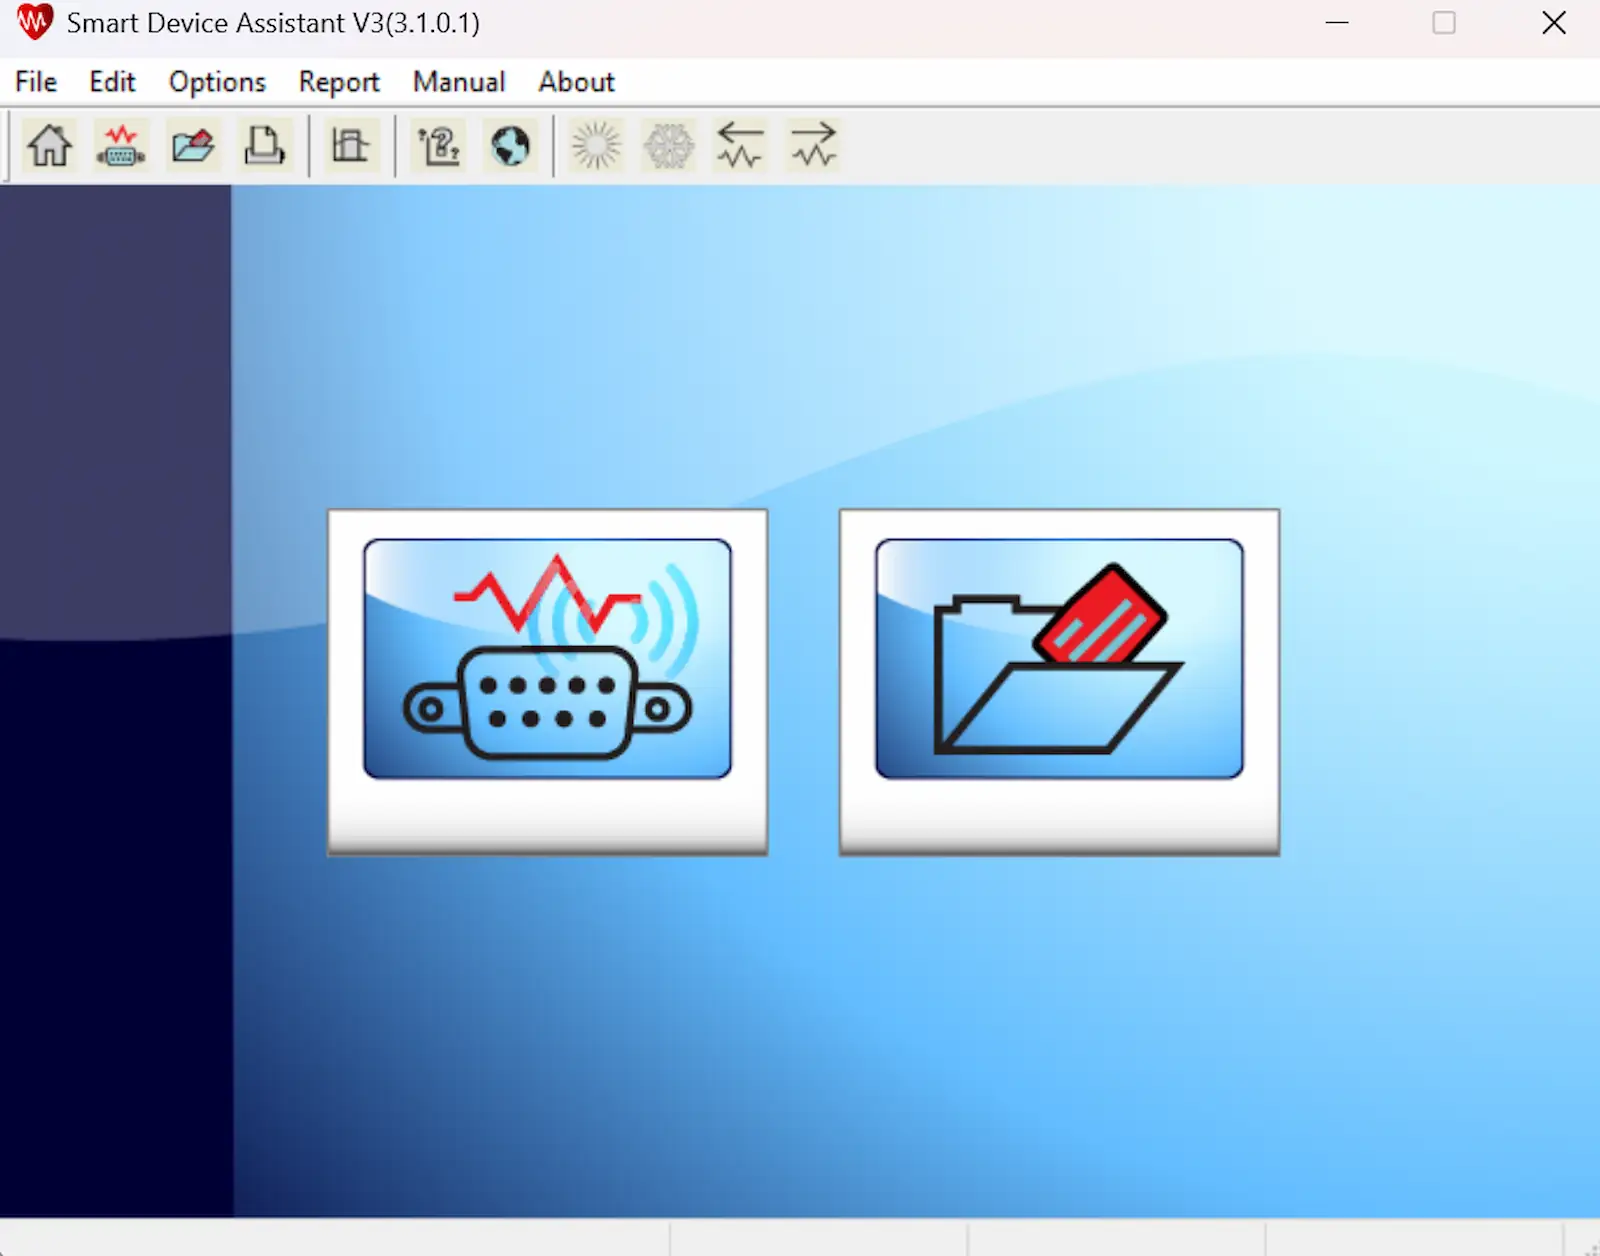Click the send waveform arrow icon
This screenshot has width=1600, height=1256.
point(813,145)
